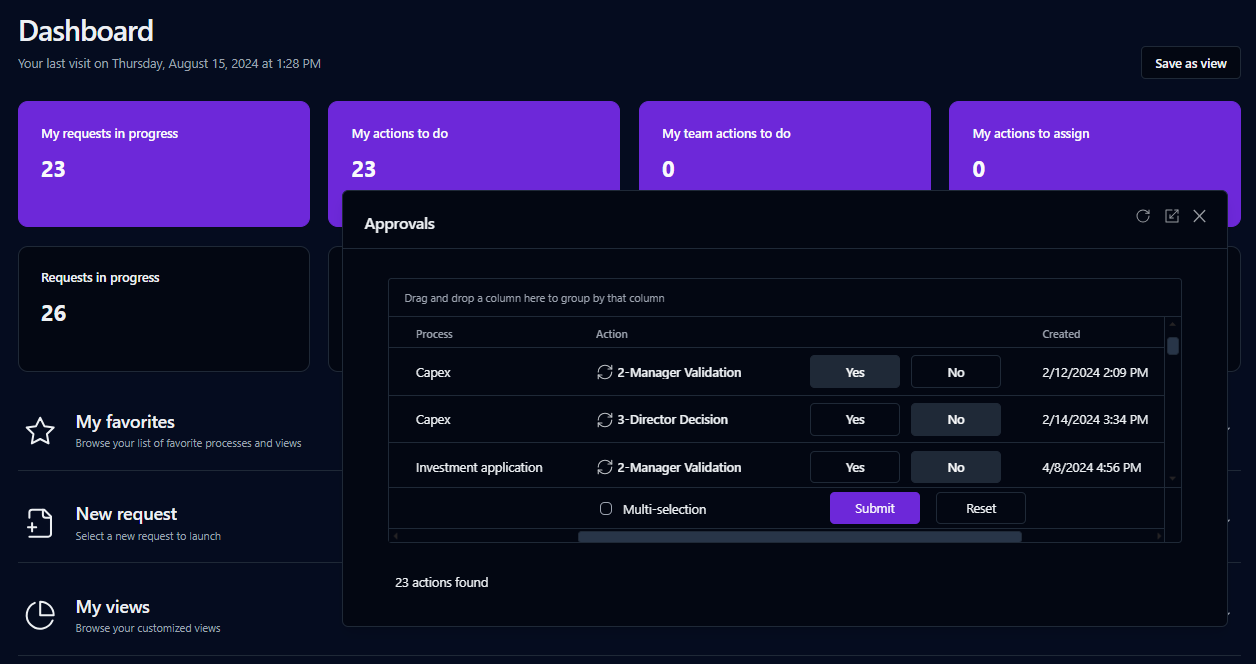Open the My requests in progress tile
This screenshot has height=664, width=1256.
[x=163, y=163]
